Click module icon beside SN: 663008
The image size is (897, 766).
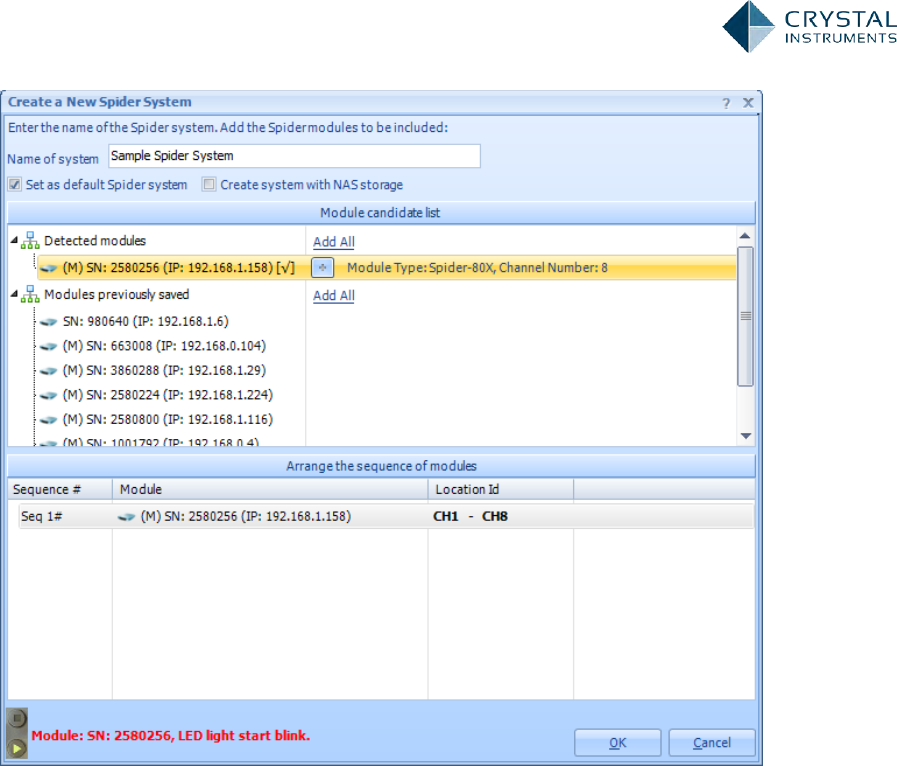click(49, 346)
